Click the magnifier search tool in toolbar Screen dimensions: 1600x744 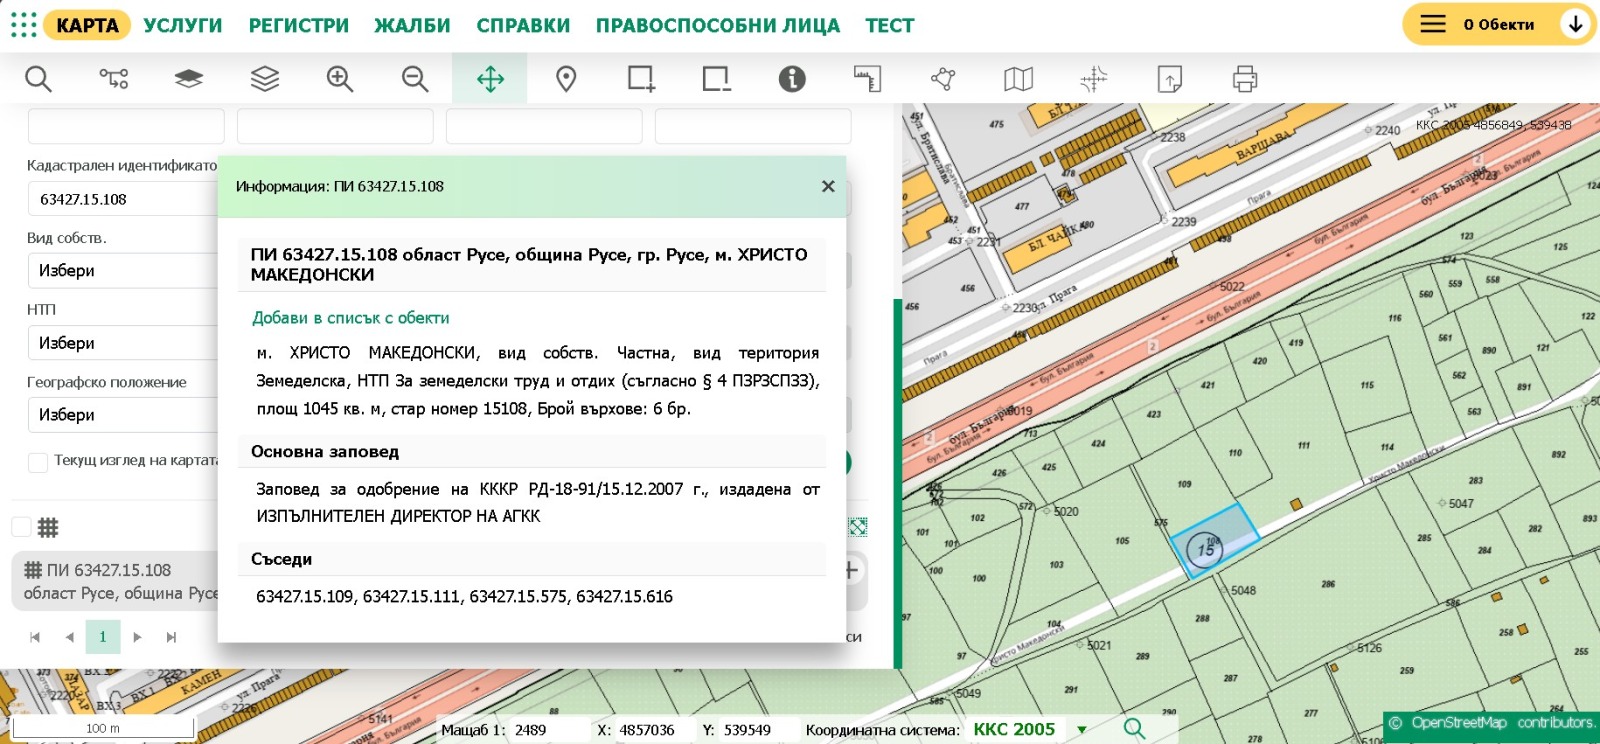click(38, 79)
